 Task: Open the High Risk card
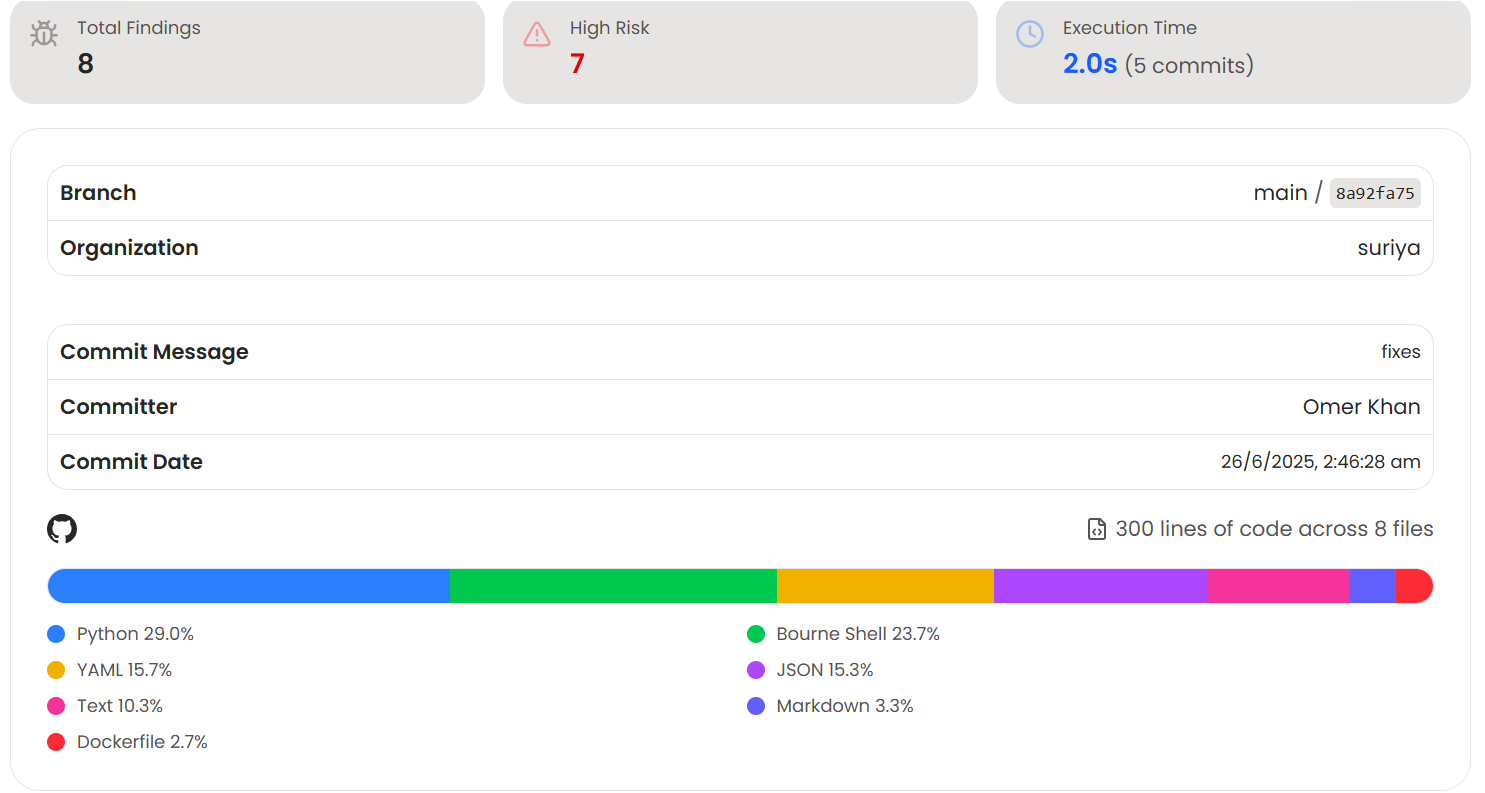pyautogui.click(x=740, y=51)
